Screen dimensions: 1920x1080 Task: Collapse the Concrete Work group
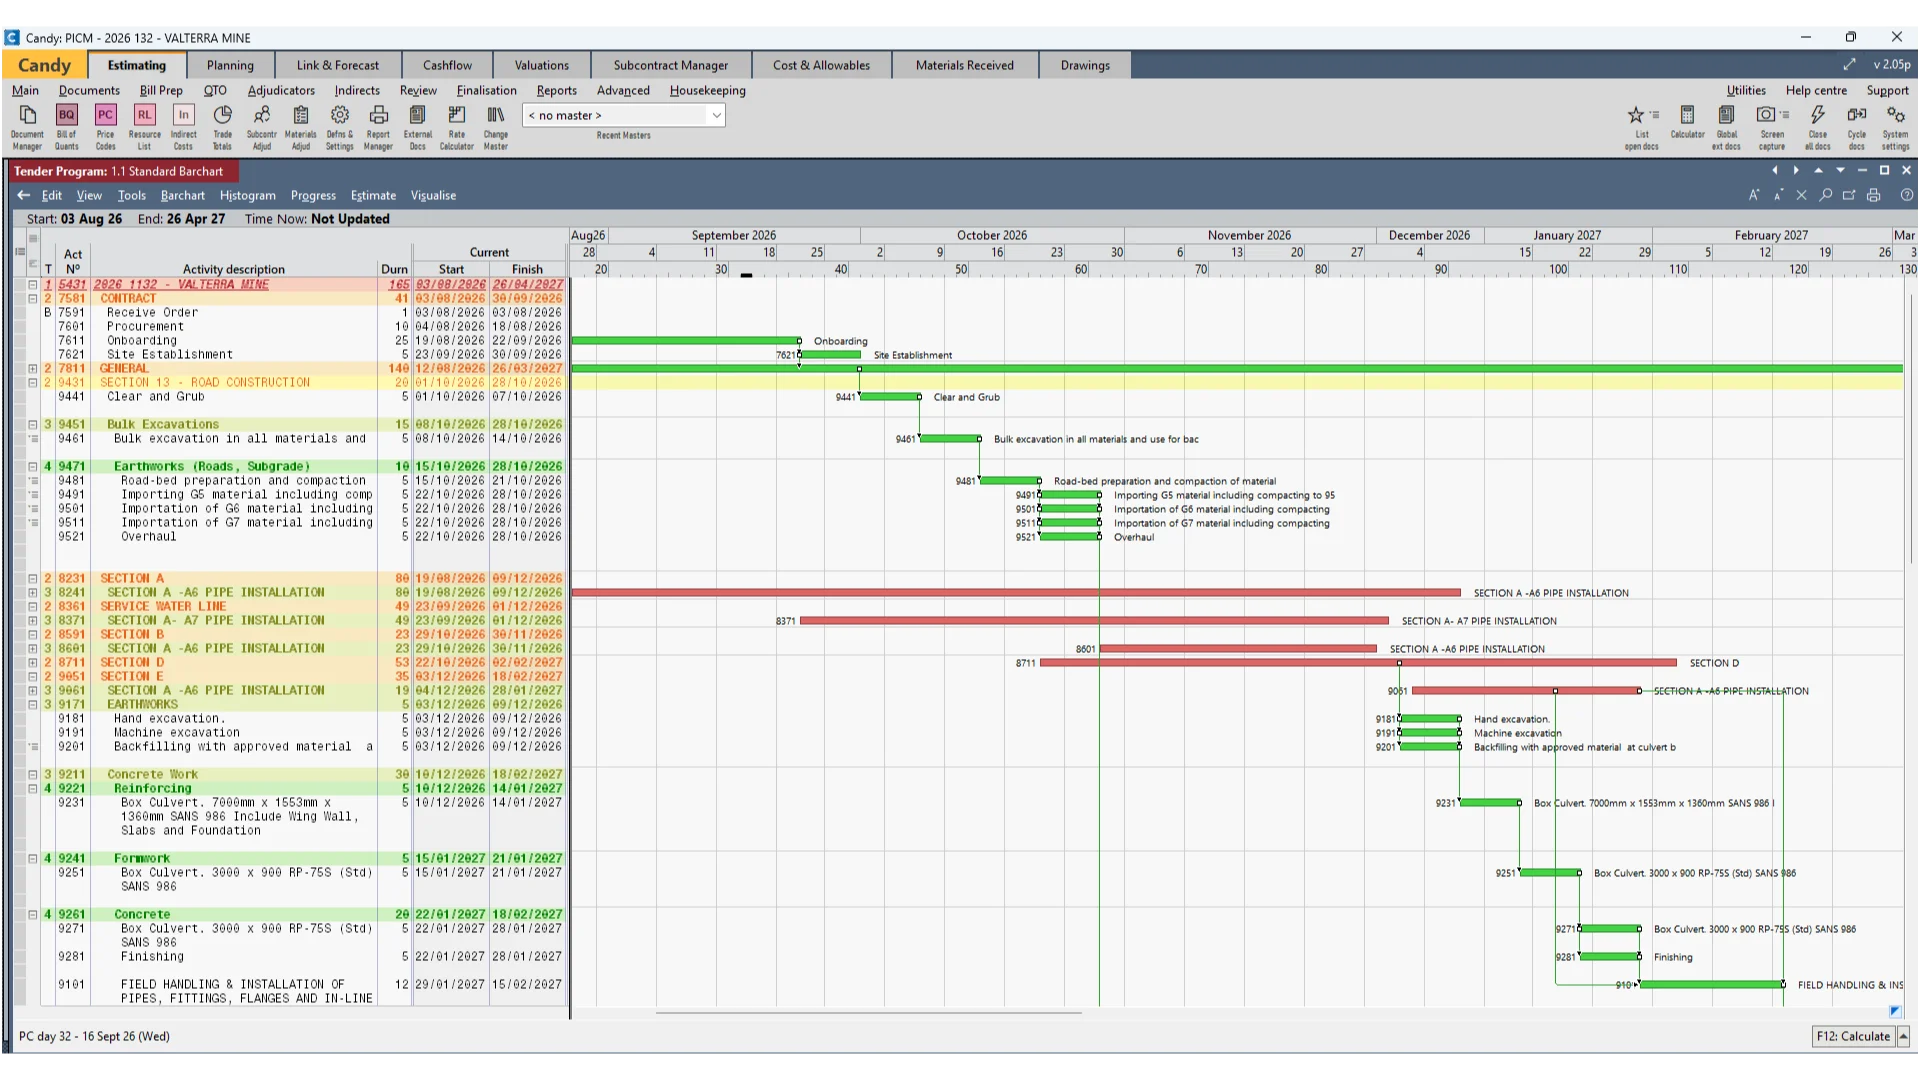click(32, 774)
